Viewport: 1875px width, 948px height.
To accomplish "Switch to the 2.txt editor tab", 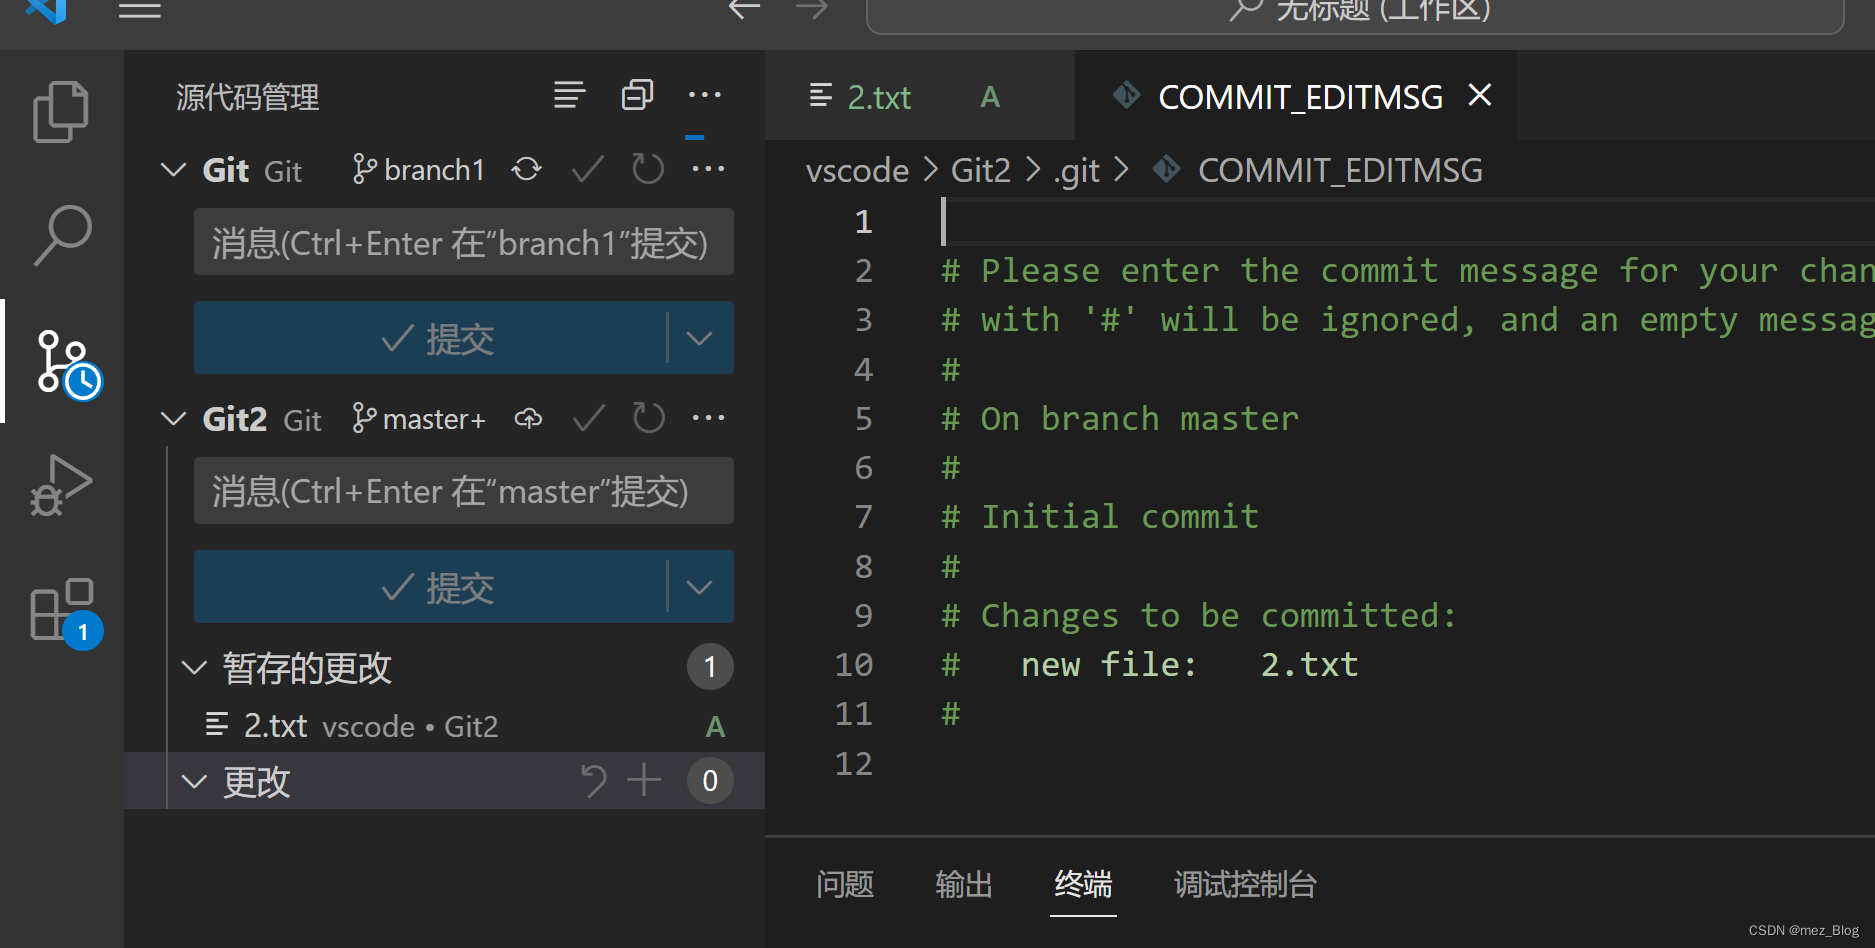I will [x=920, y=97].
